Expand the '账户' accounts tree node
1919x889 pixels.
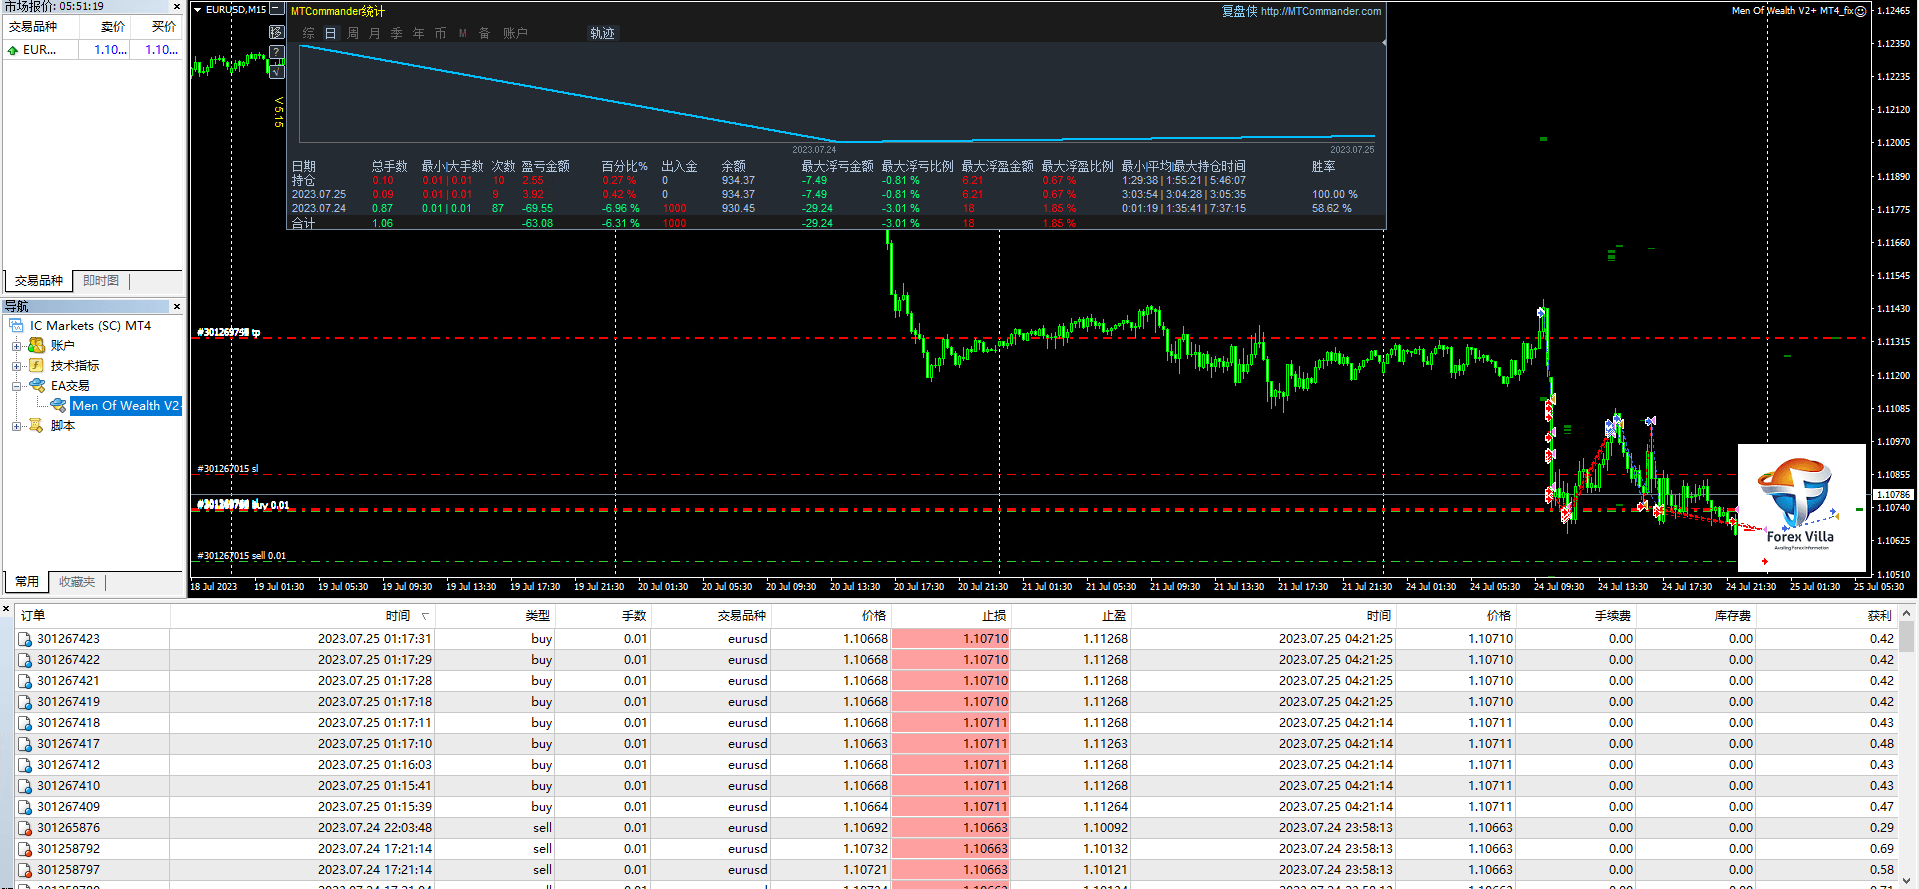click(x=16, y=346)
